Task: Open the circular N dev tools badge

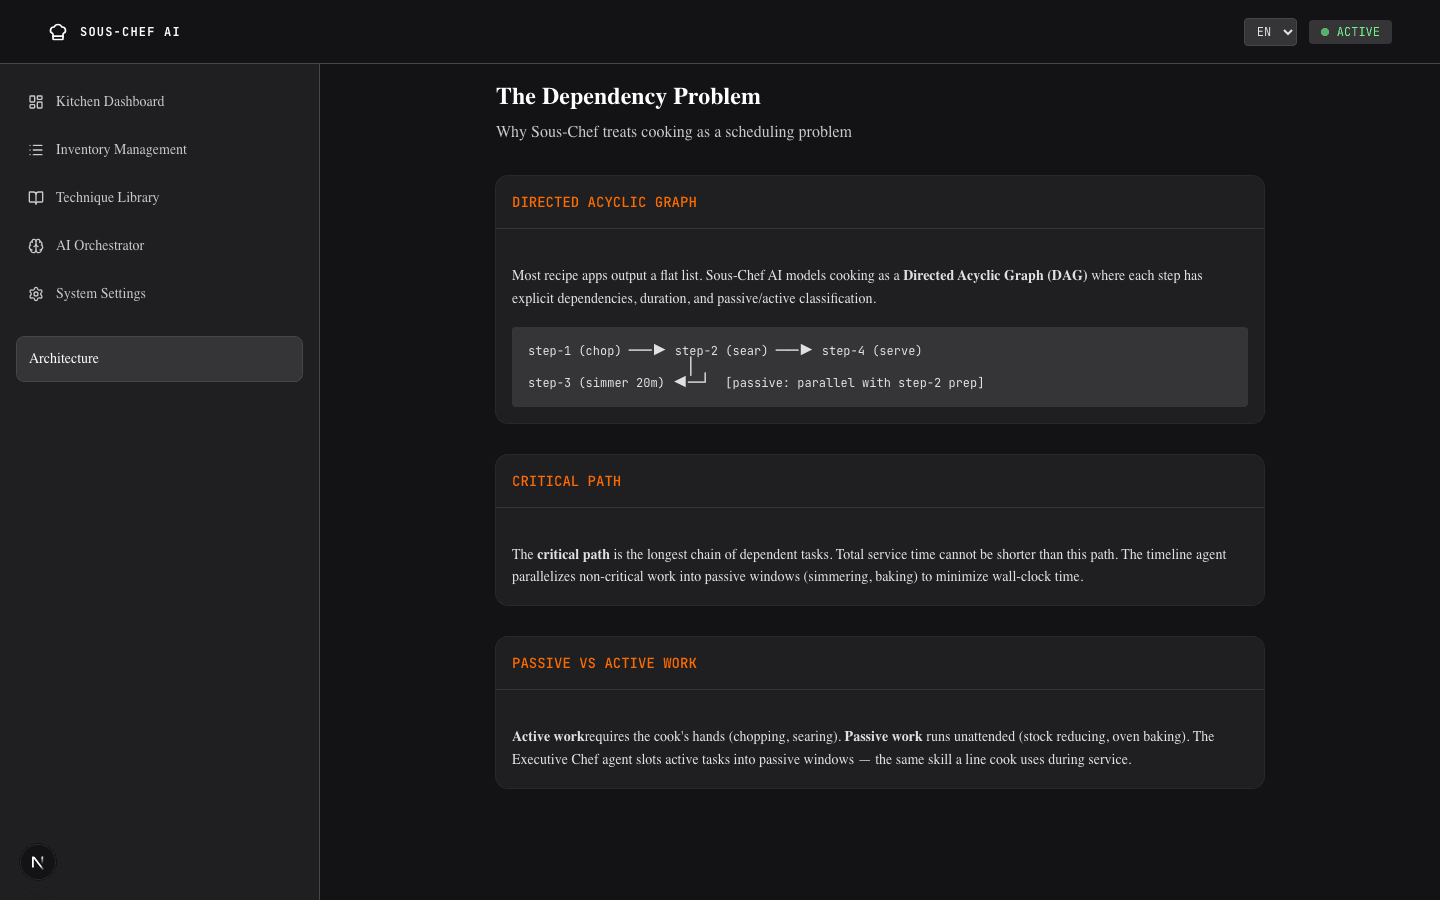Action: [x=38, y=862]
